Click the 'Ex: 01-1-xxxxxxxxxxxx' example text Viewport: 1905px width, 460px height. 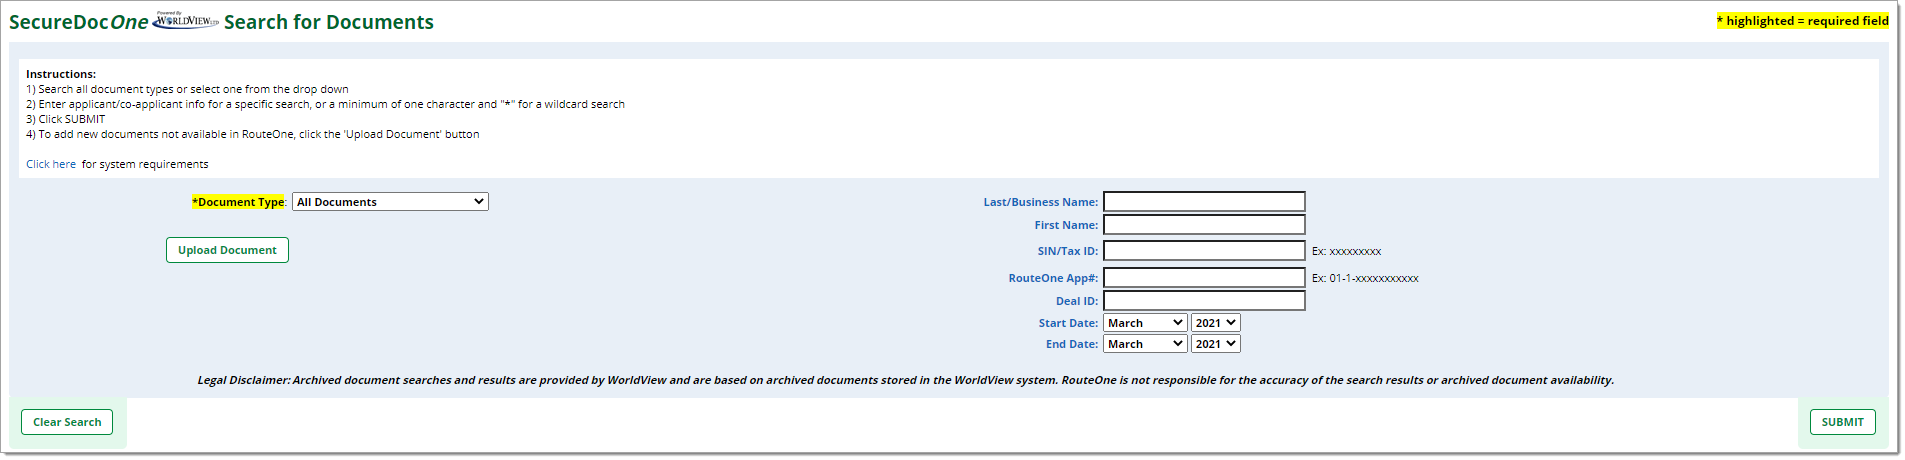1365,278
